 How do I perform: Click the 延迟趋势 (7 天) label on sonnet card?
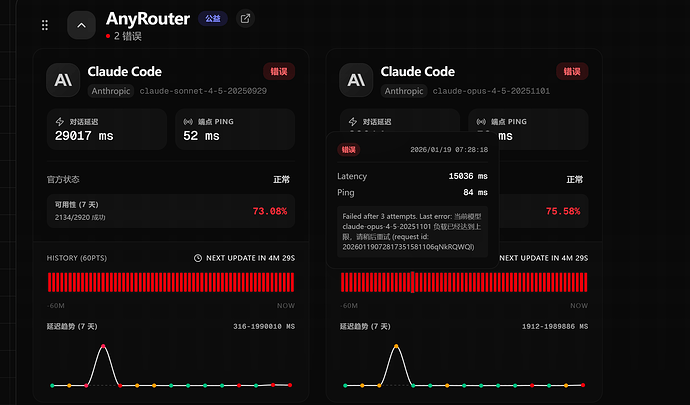pos(72,326)
